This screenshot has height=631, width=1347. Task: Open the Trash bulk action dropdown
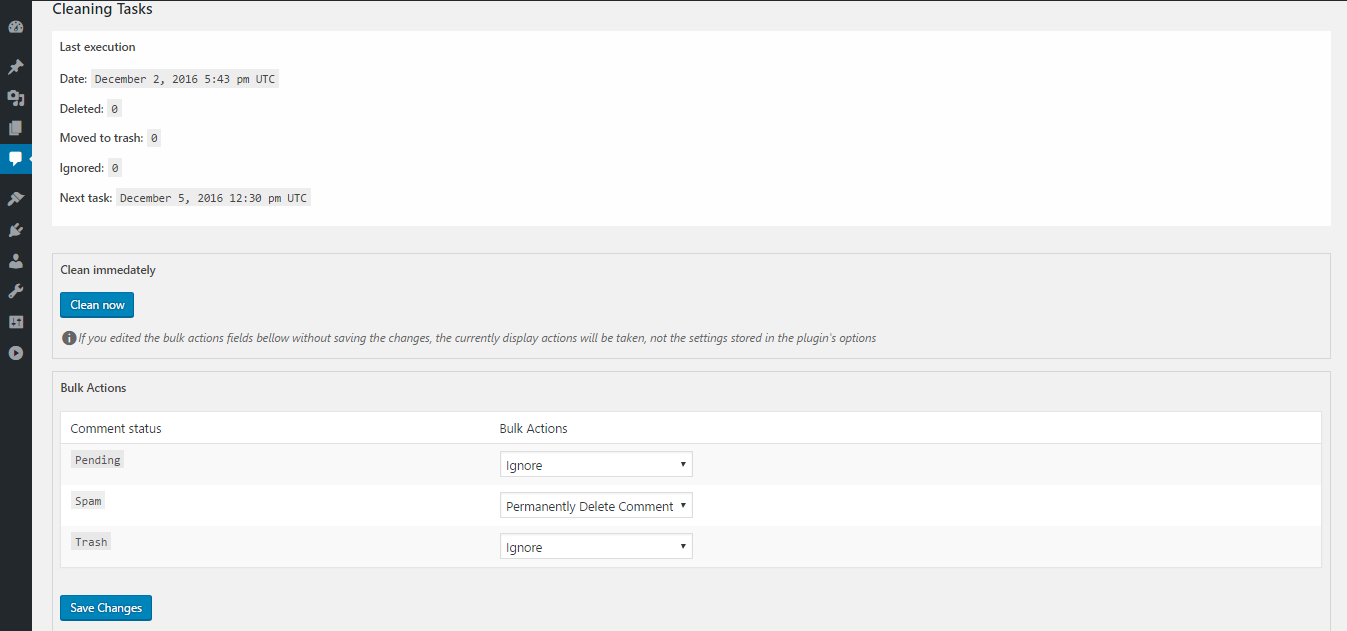[x=596, y=547]
